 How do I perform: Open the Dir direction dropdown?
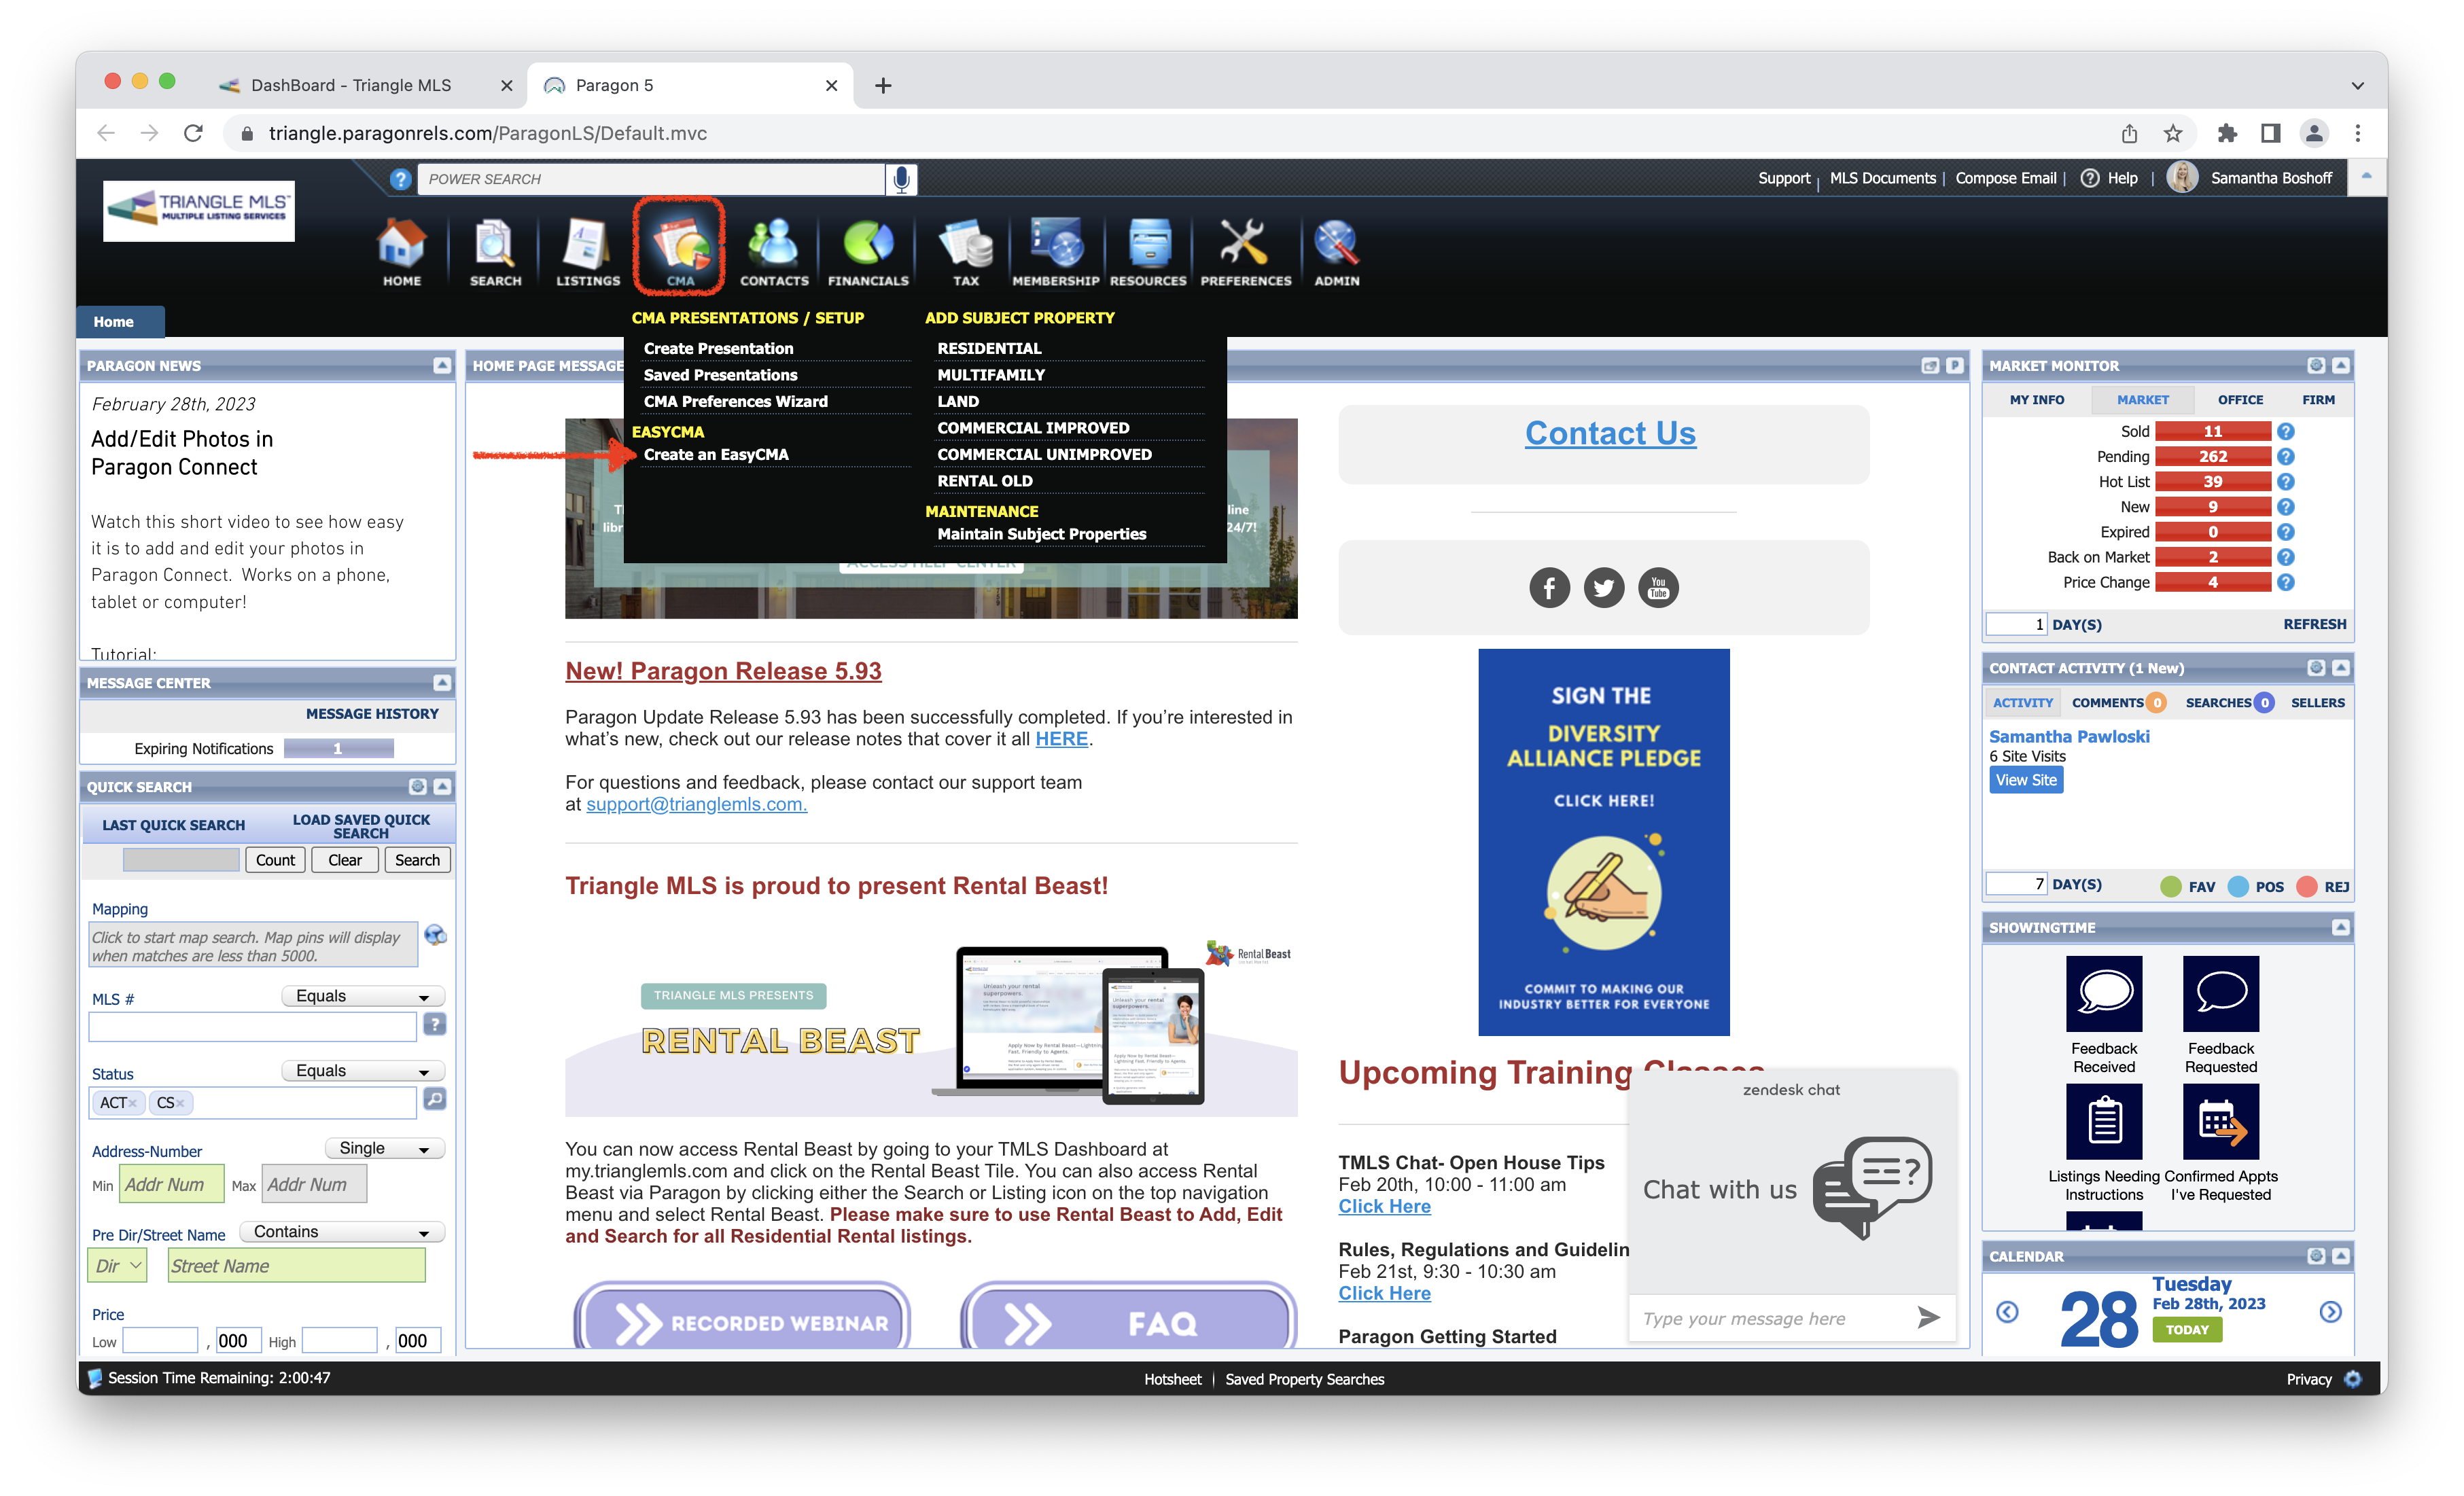[x=118, y=1265]
